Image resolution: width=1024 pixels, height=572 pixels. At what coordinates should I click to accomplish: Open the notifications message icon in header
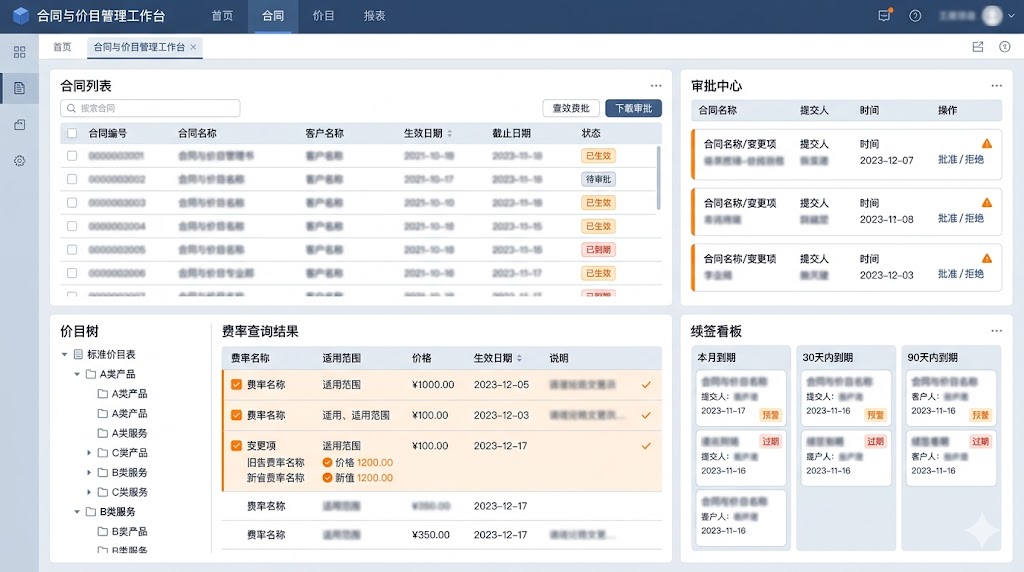pos(884,16)
